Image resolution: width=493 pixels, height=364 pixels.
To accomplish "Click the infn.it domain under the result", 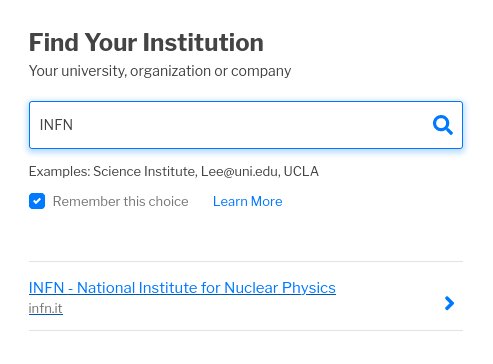I will point(46,308).
